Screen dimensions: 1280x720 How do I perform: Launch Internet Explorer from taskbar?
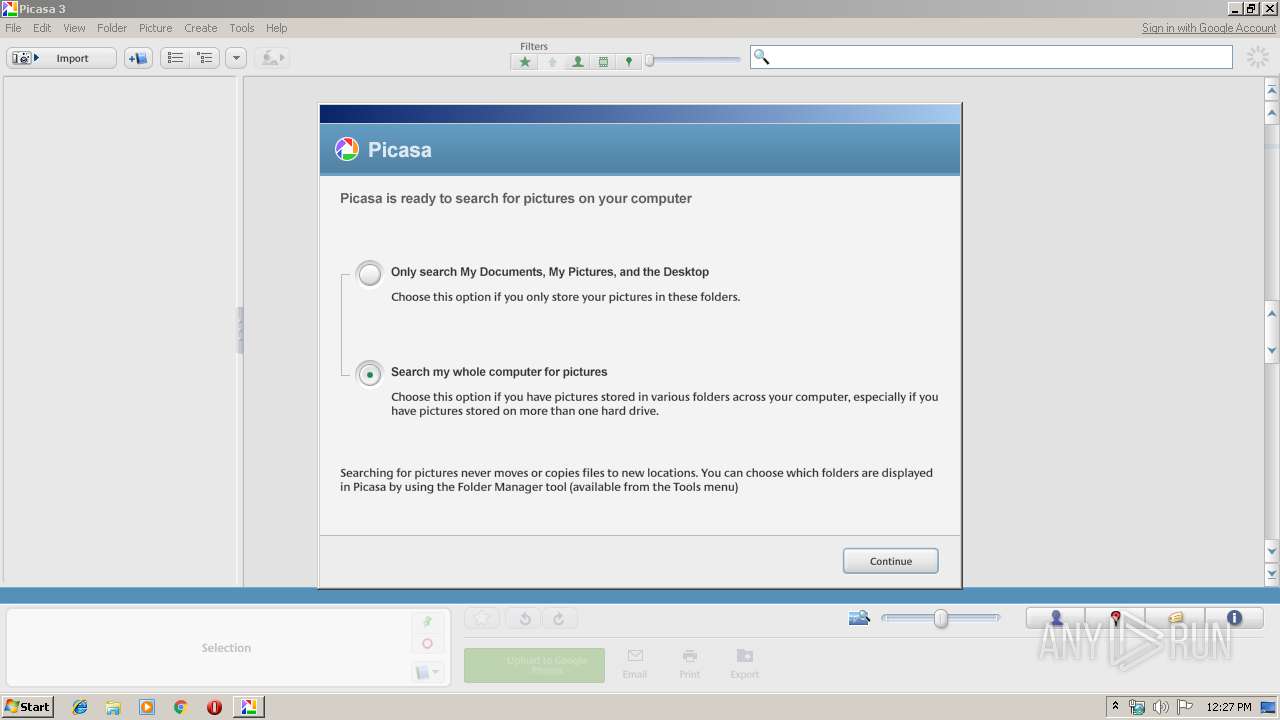pyautogui.click(x=80, y=707)
